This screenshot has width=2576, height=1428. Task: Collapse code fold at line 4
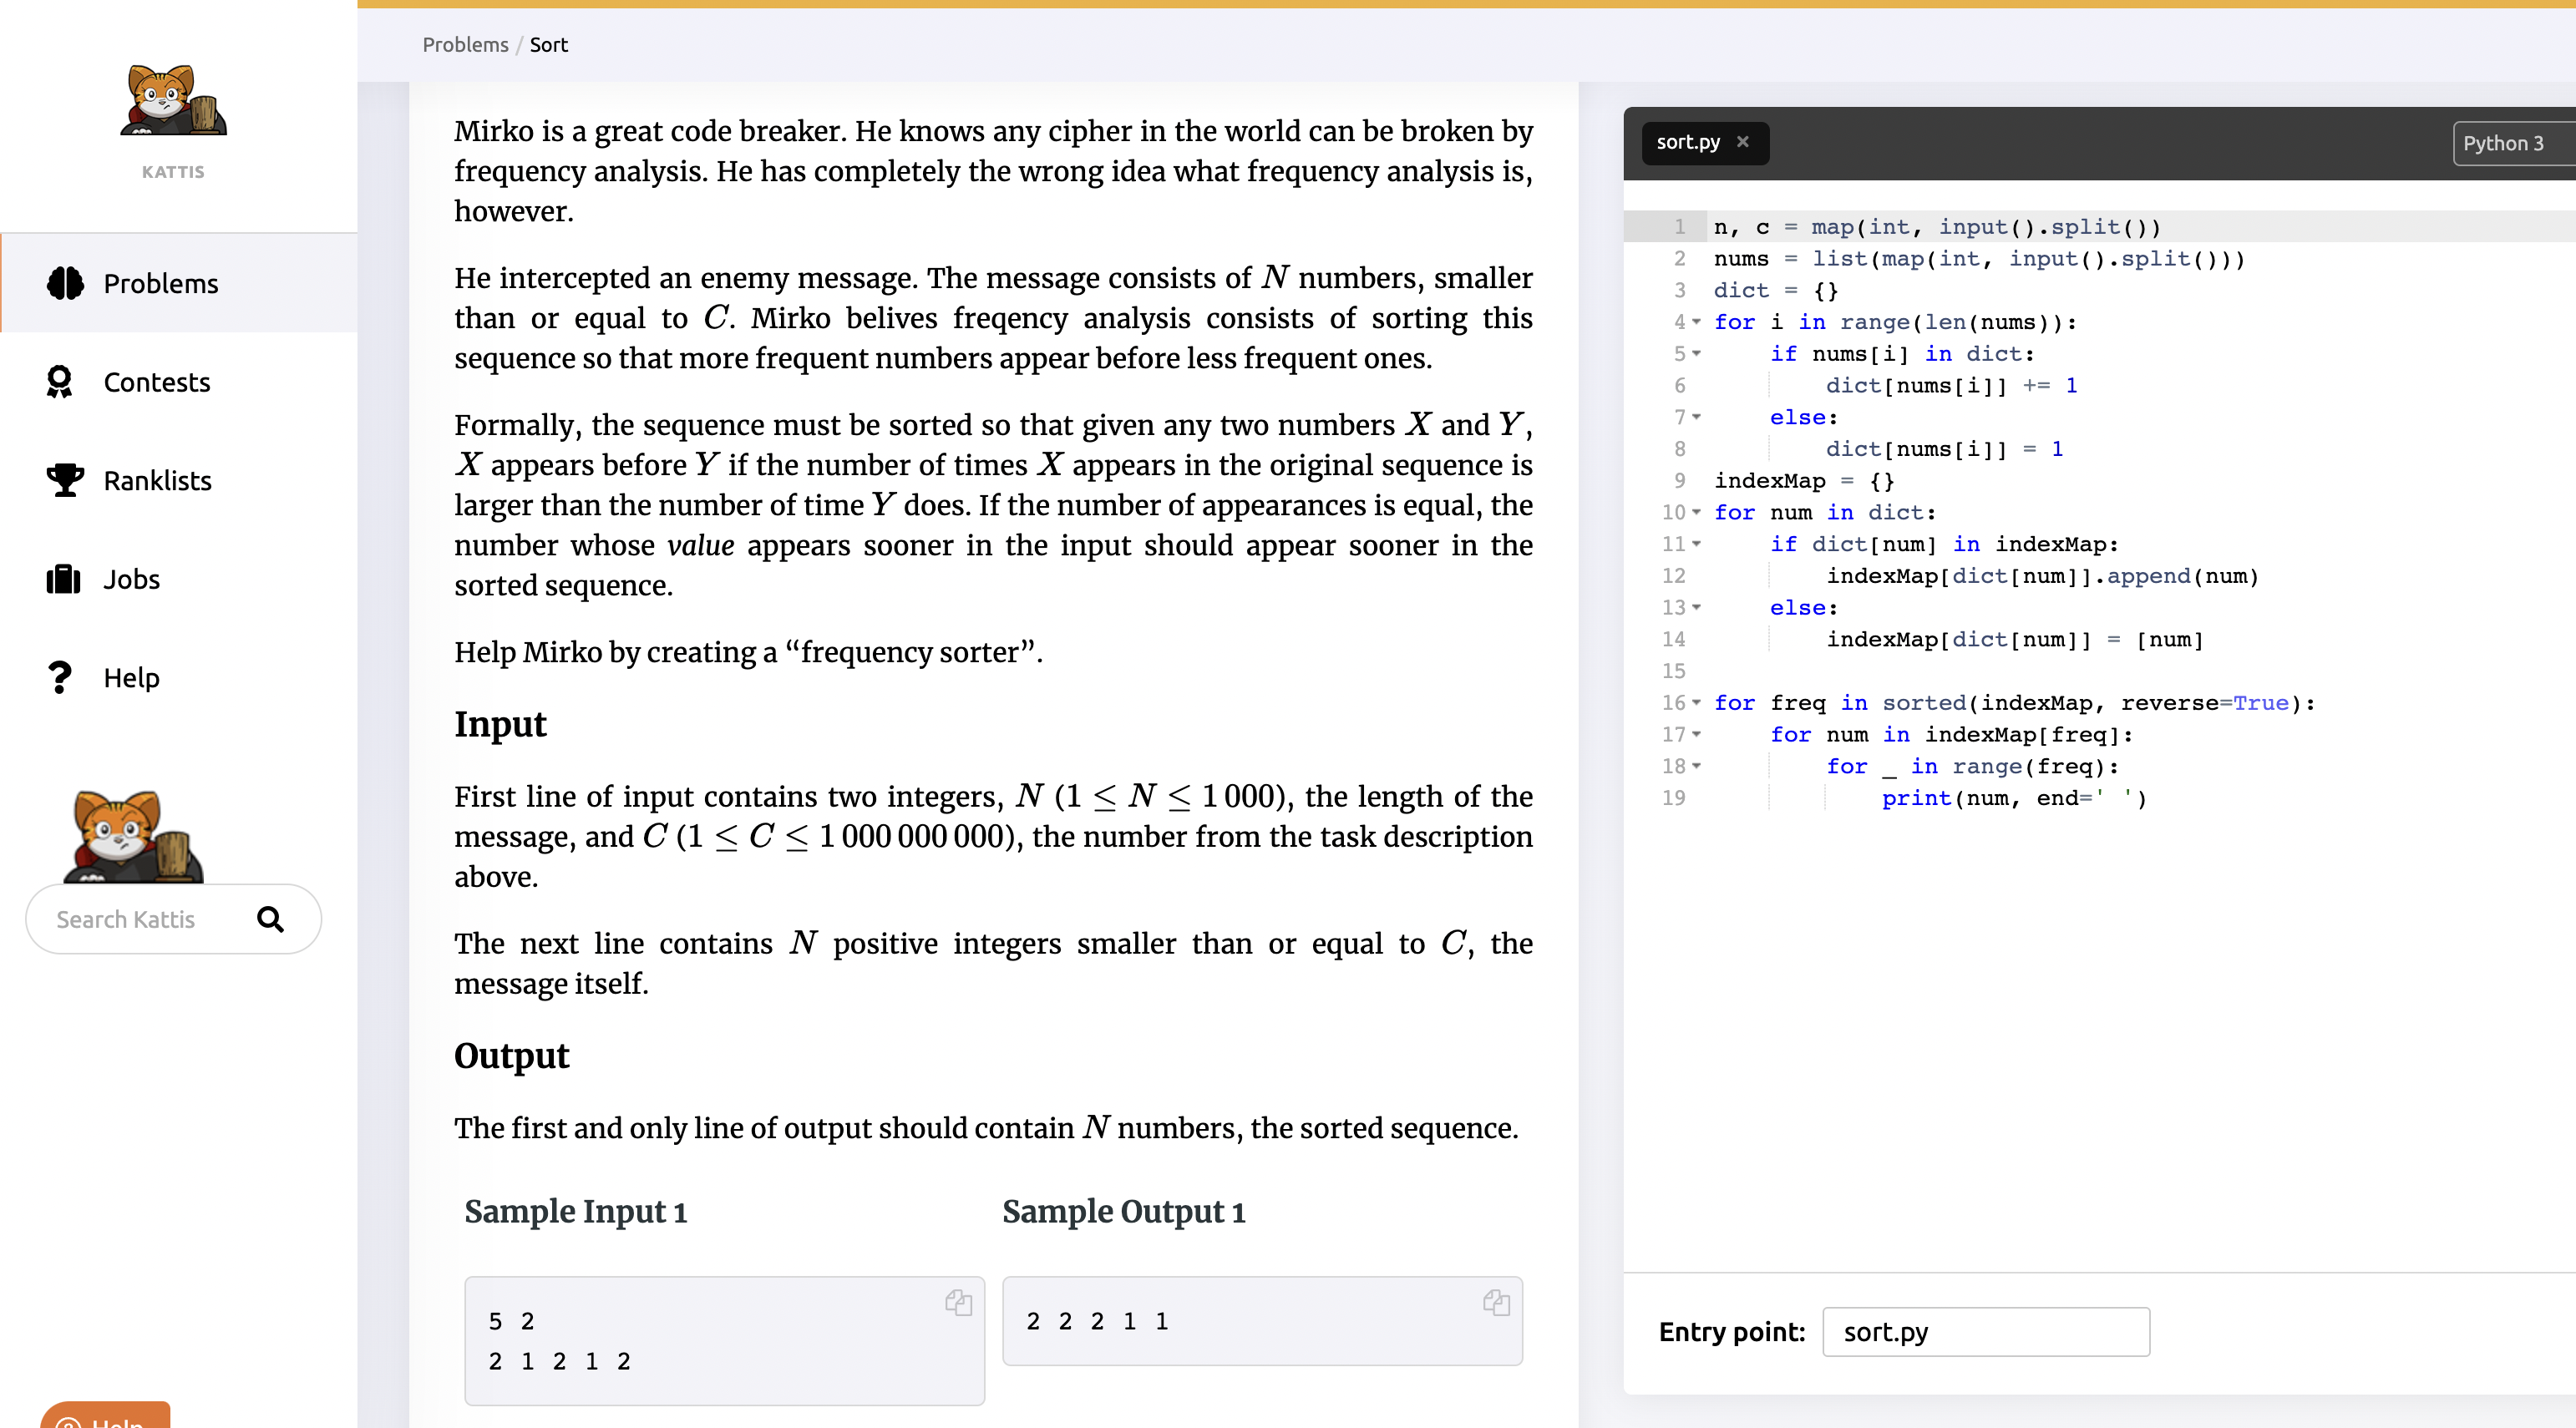pyautogui.click(x=1697, y=322)
